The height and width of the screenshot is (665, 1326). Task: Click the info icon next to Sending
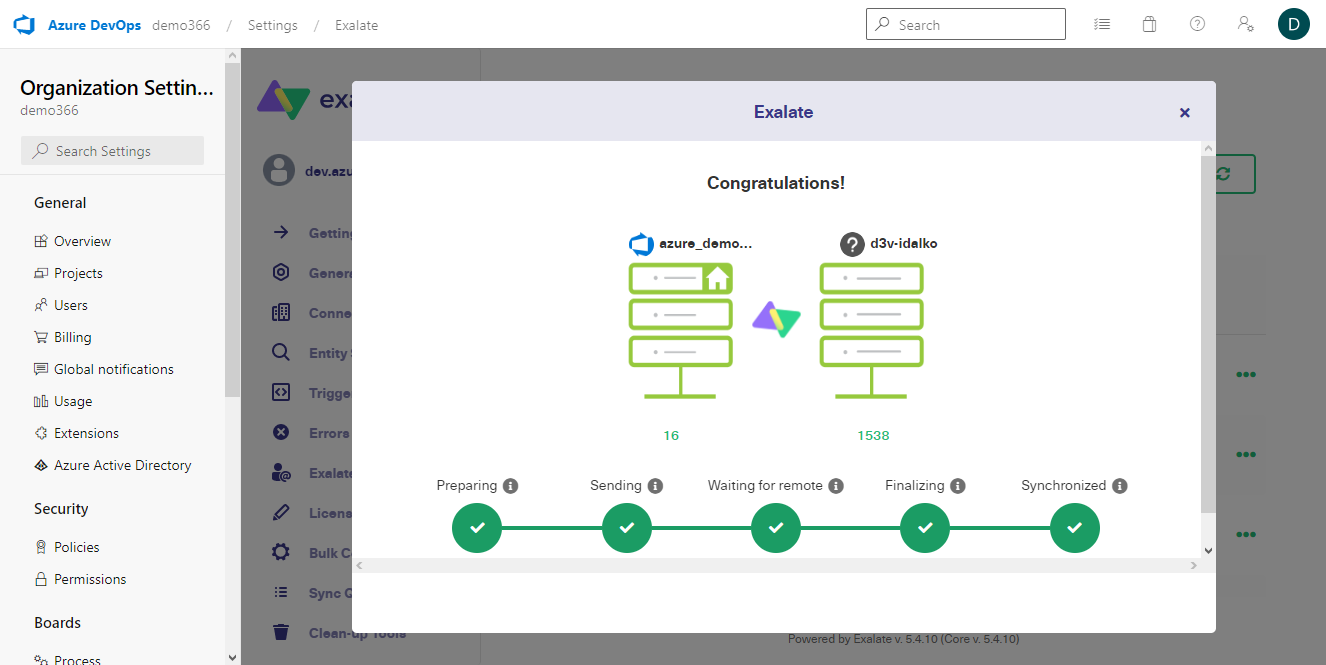tap(655, 486)
